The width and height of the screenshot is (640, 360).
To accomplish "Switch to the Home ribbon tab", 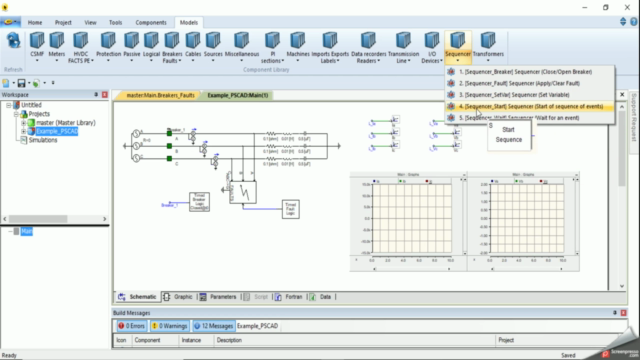I will pyautogui.click(x=35, y=22).
